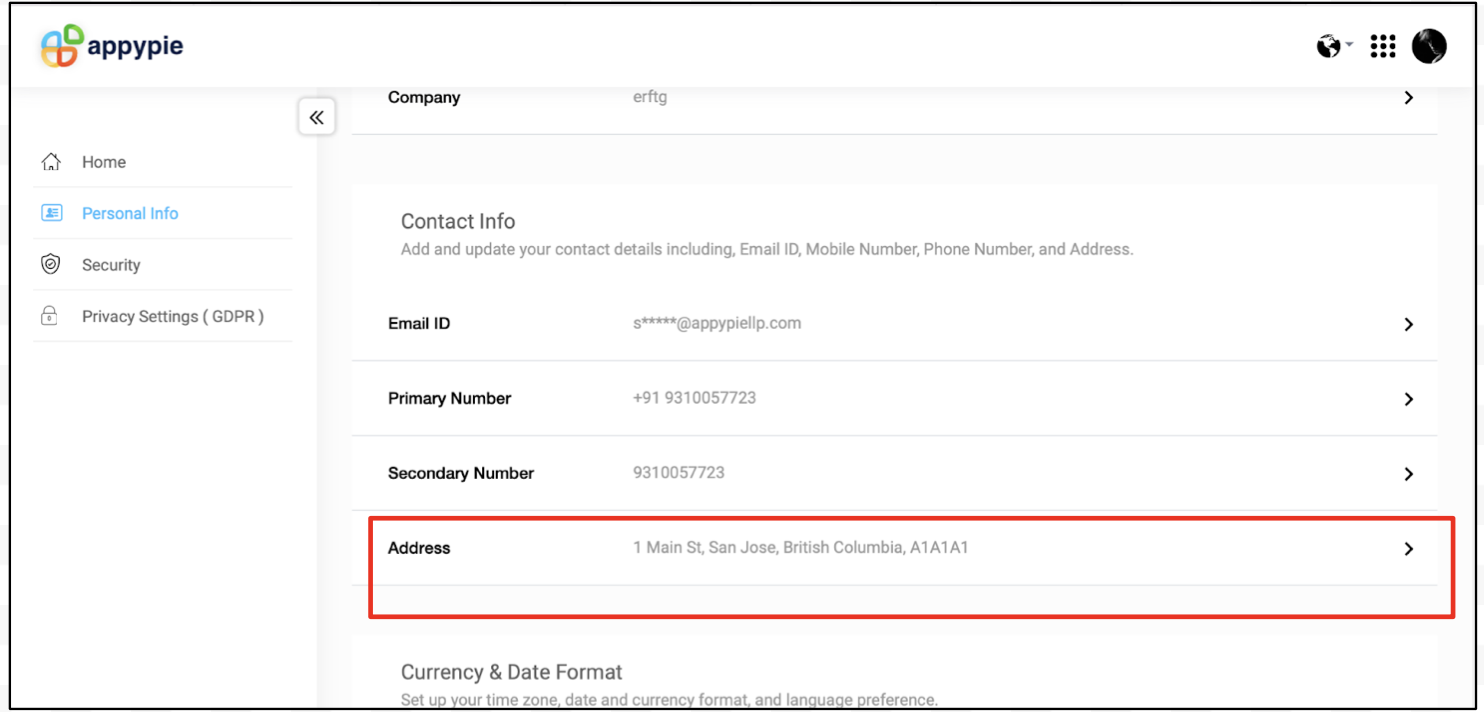Click the Home house icon
Screen dimensions: 1484x712
pyautogui.click(x=51, y=162)
